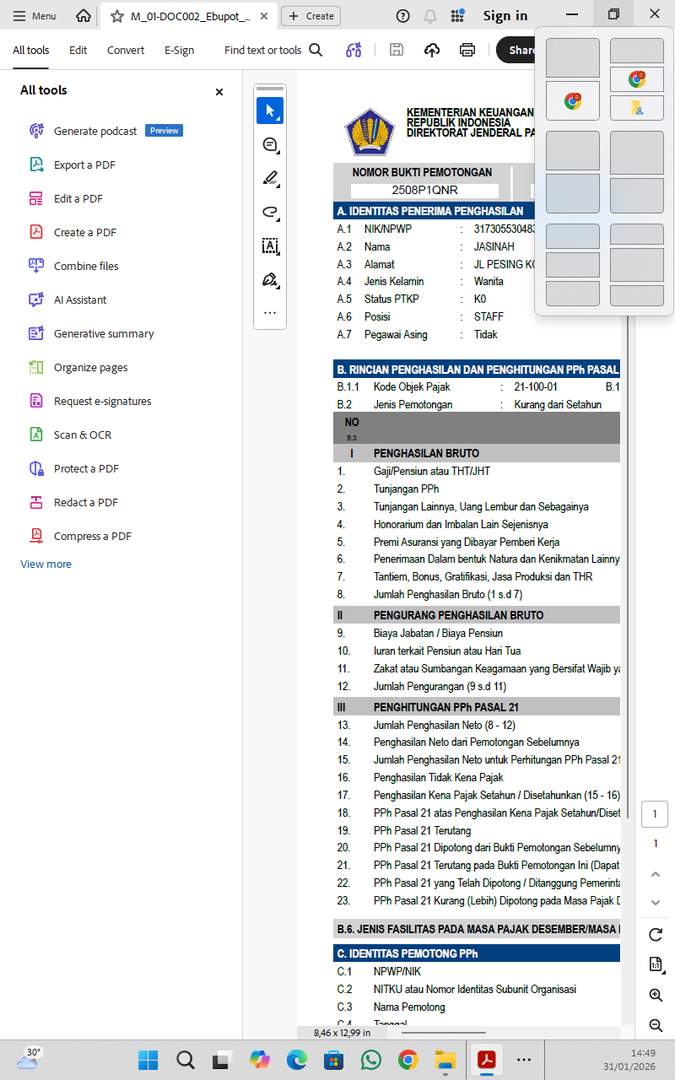Open the add comment tool
The width and height of the screenshot is (675, 1080).
click(x=270, y=145)
